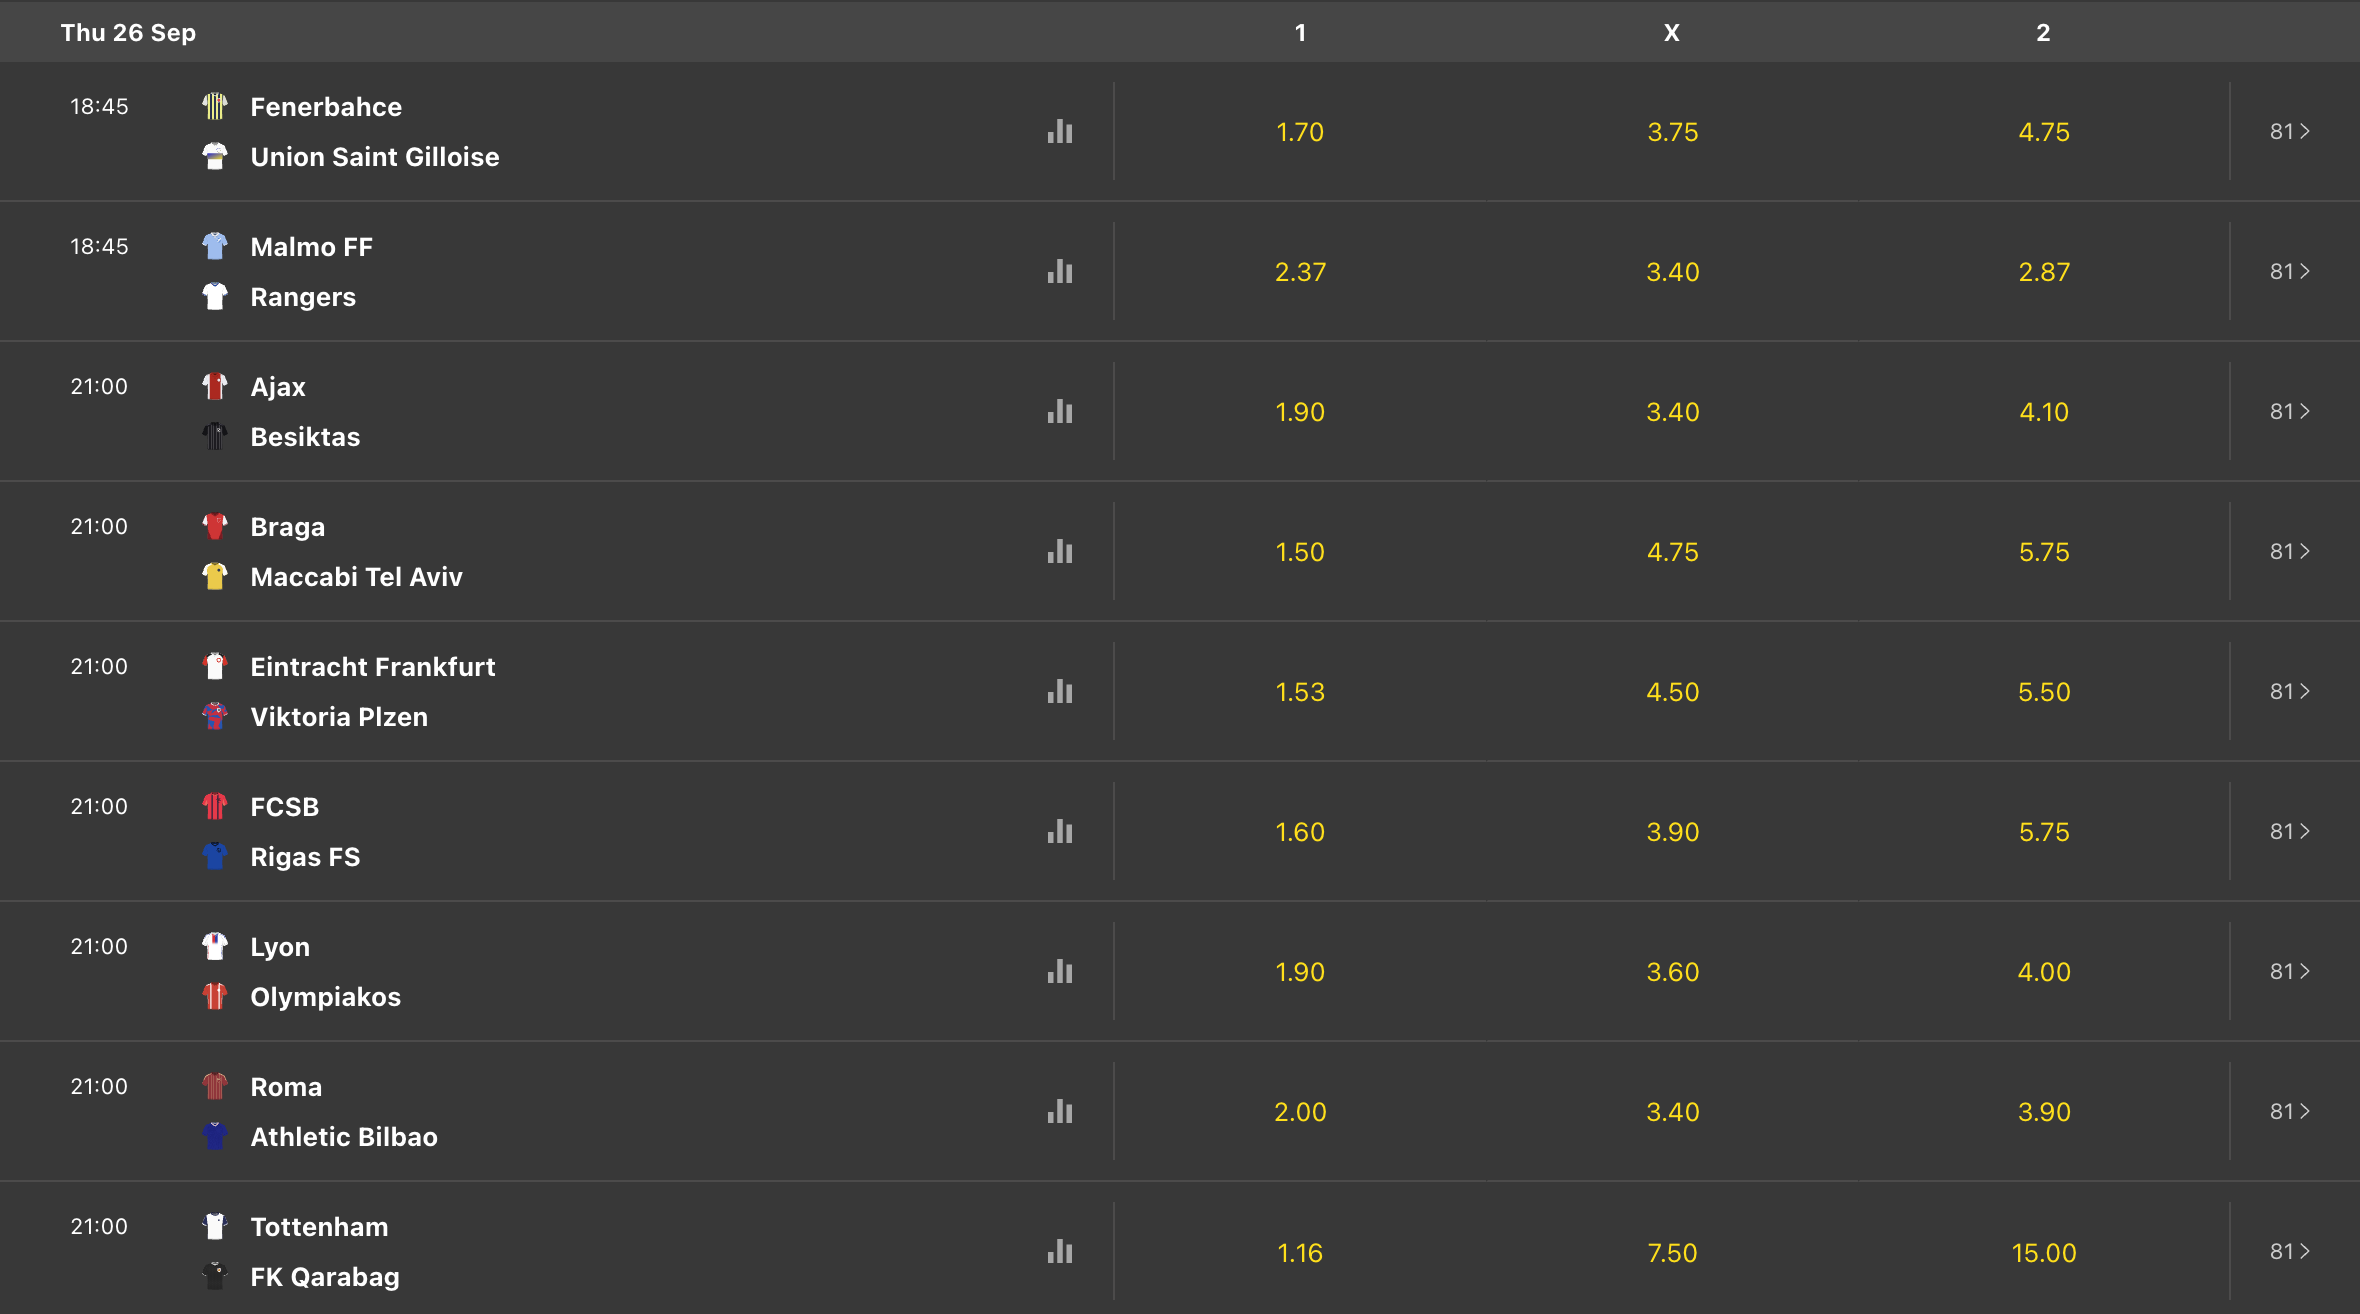Screen dimensions: 2360x1314
Task: Open stats icon for Malmo FF vs Rangers
Action: point(1060,271)
